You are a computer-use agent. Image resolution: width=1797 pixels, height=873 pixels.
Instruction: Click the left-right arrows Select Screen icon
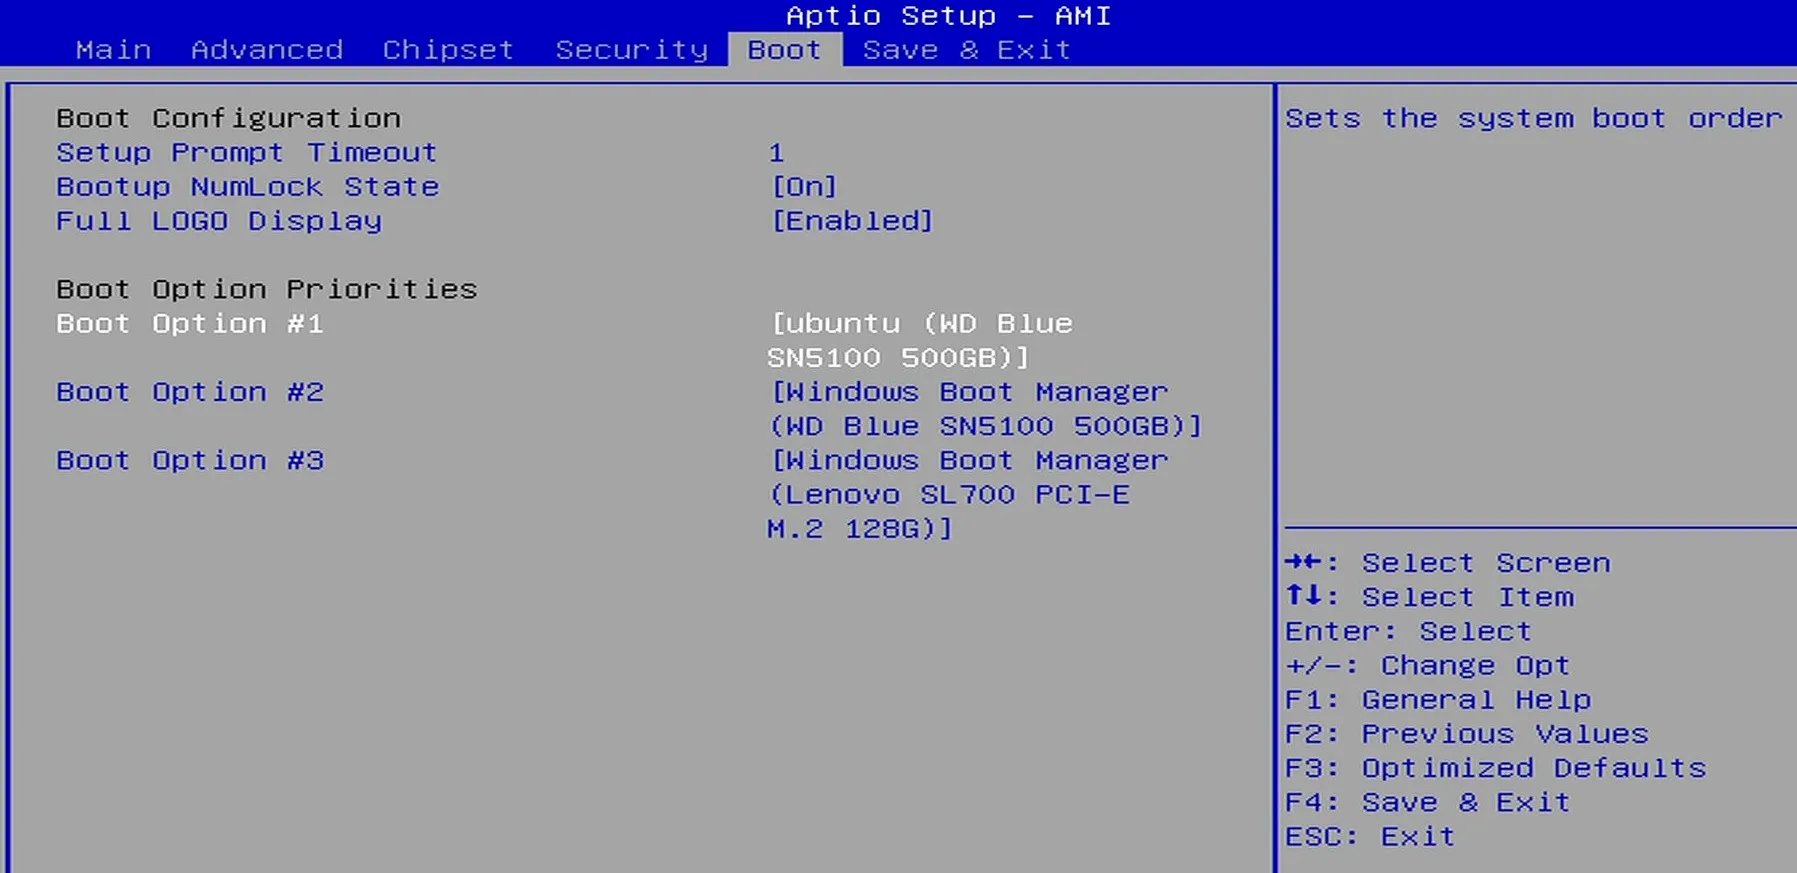[x=1304, y=562]
